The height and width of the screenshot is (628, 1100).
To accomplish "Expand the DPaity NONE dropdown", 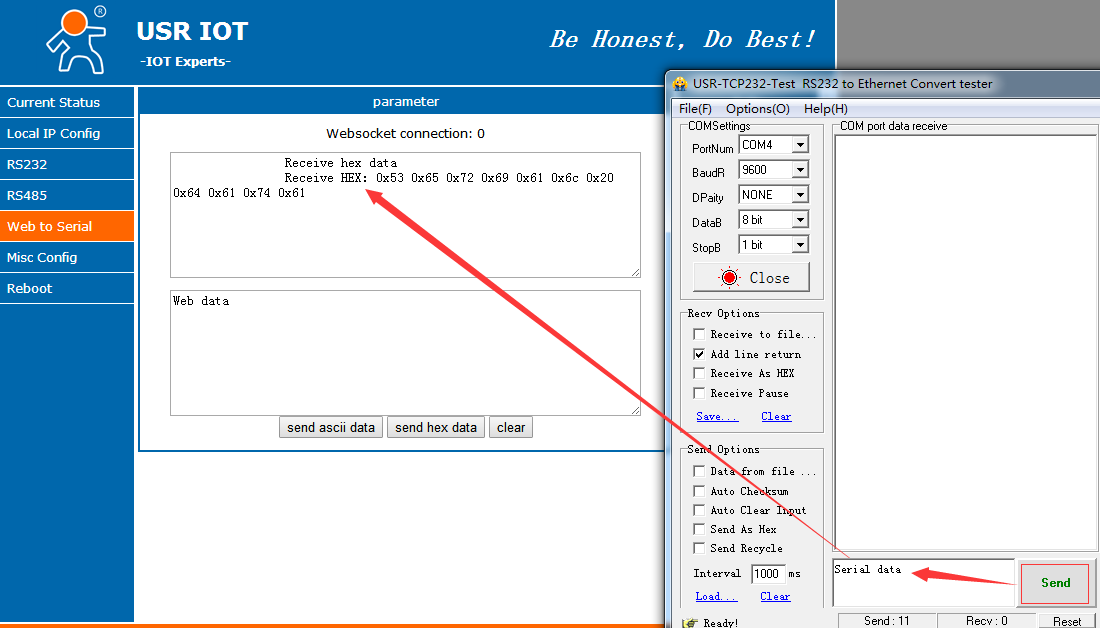I will [800, 194].
